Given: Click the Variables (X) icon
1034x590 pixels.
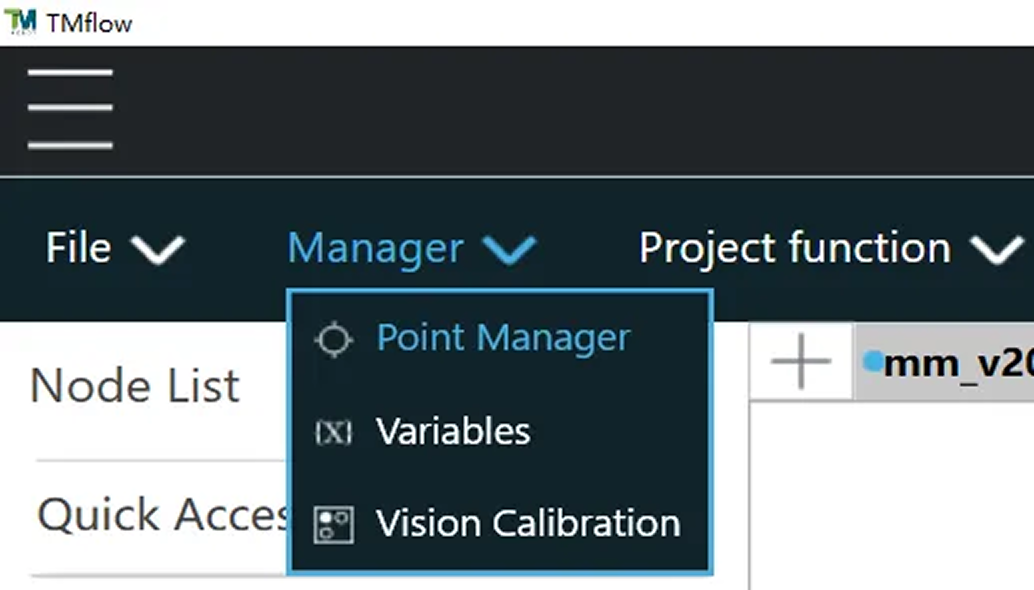Looking at the screenshot, I should pos(333,432).
